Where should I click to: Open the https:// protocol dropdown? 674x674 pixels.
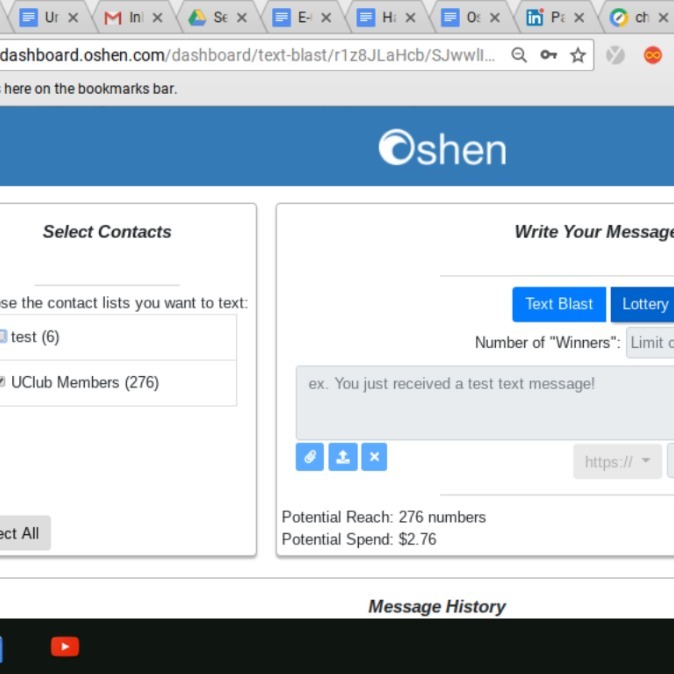click(x=617, y=462)
